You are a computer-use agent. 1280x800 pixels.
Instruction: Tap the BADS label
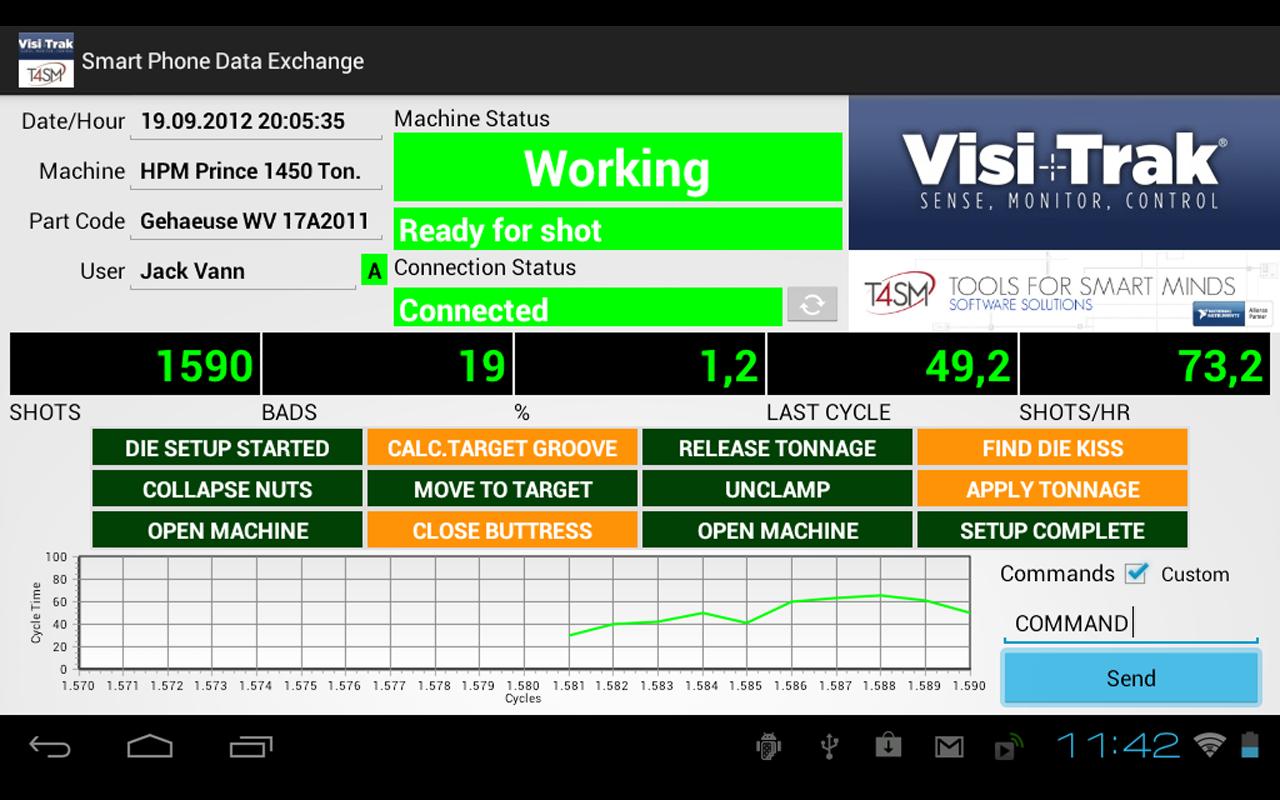(289, 412)
